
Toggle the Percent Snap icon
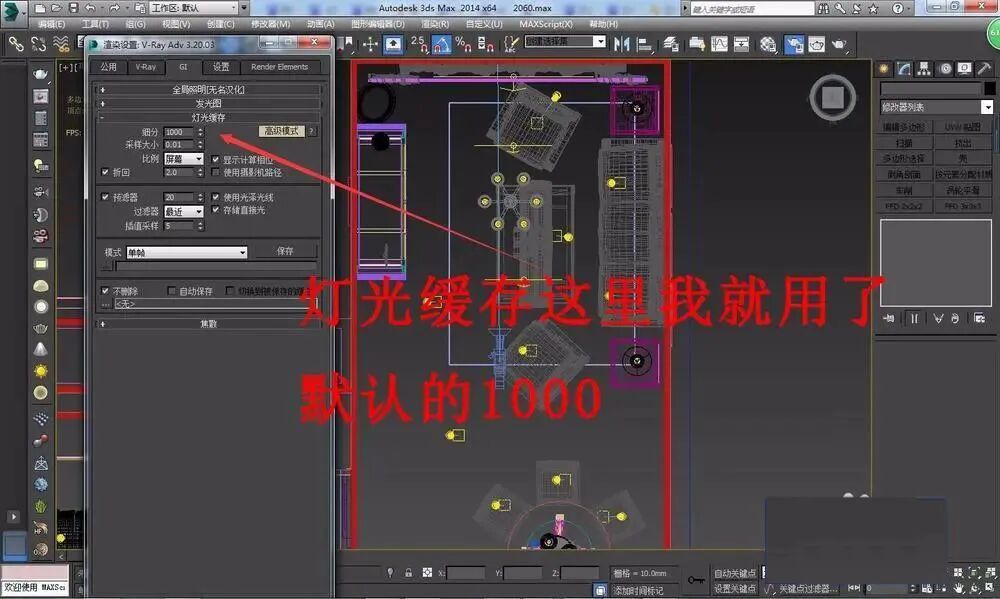click(x=464, y=44)
